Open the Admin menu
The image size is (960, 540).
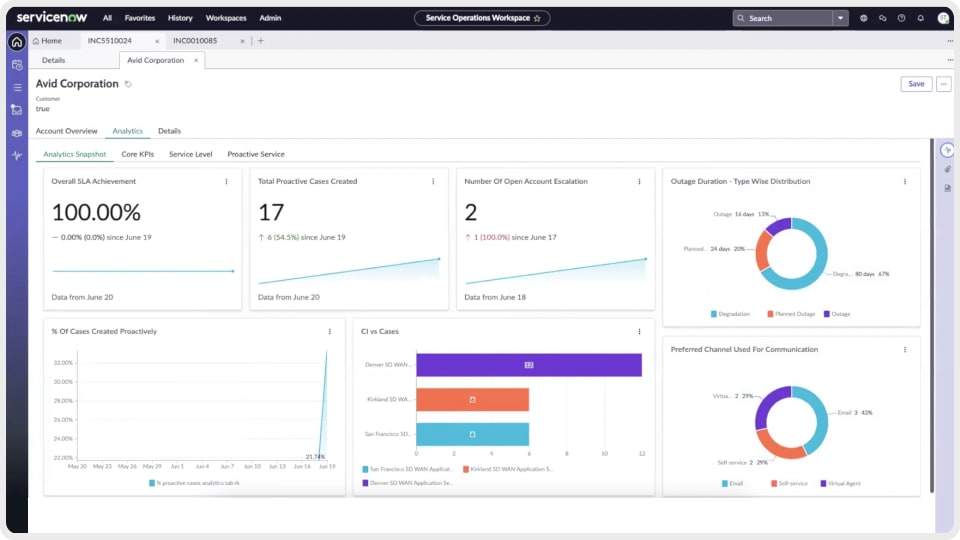tap(270, 18)
